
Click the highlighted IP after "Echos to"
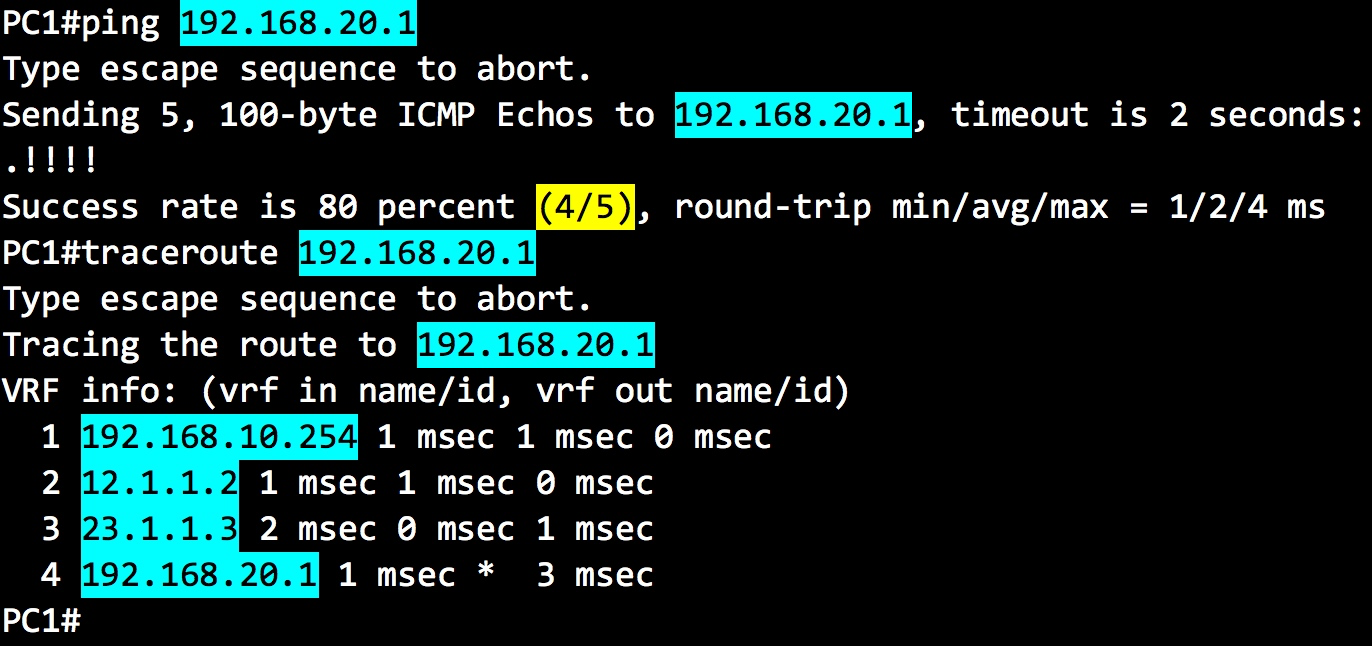click(x=792, y=115)
